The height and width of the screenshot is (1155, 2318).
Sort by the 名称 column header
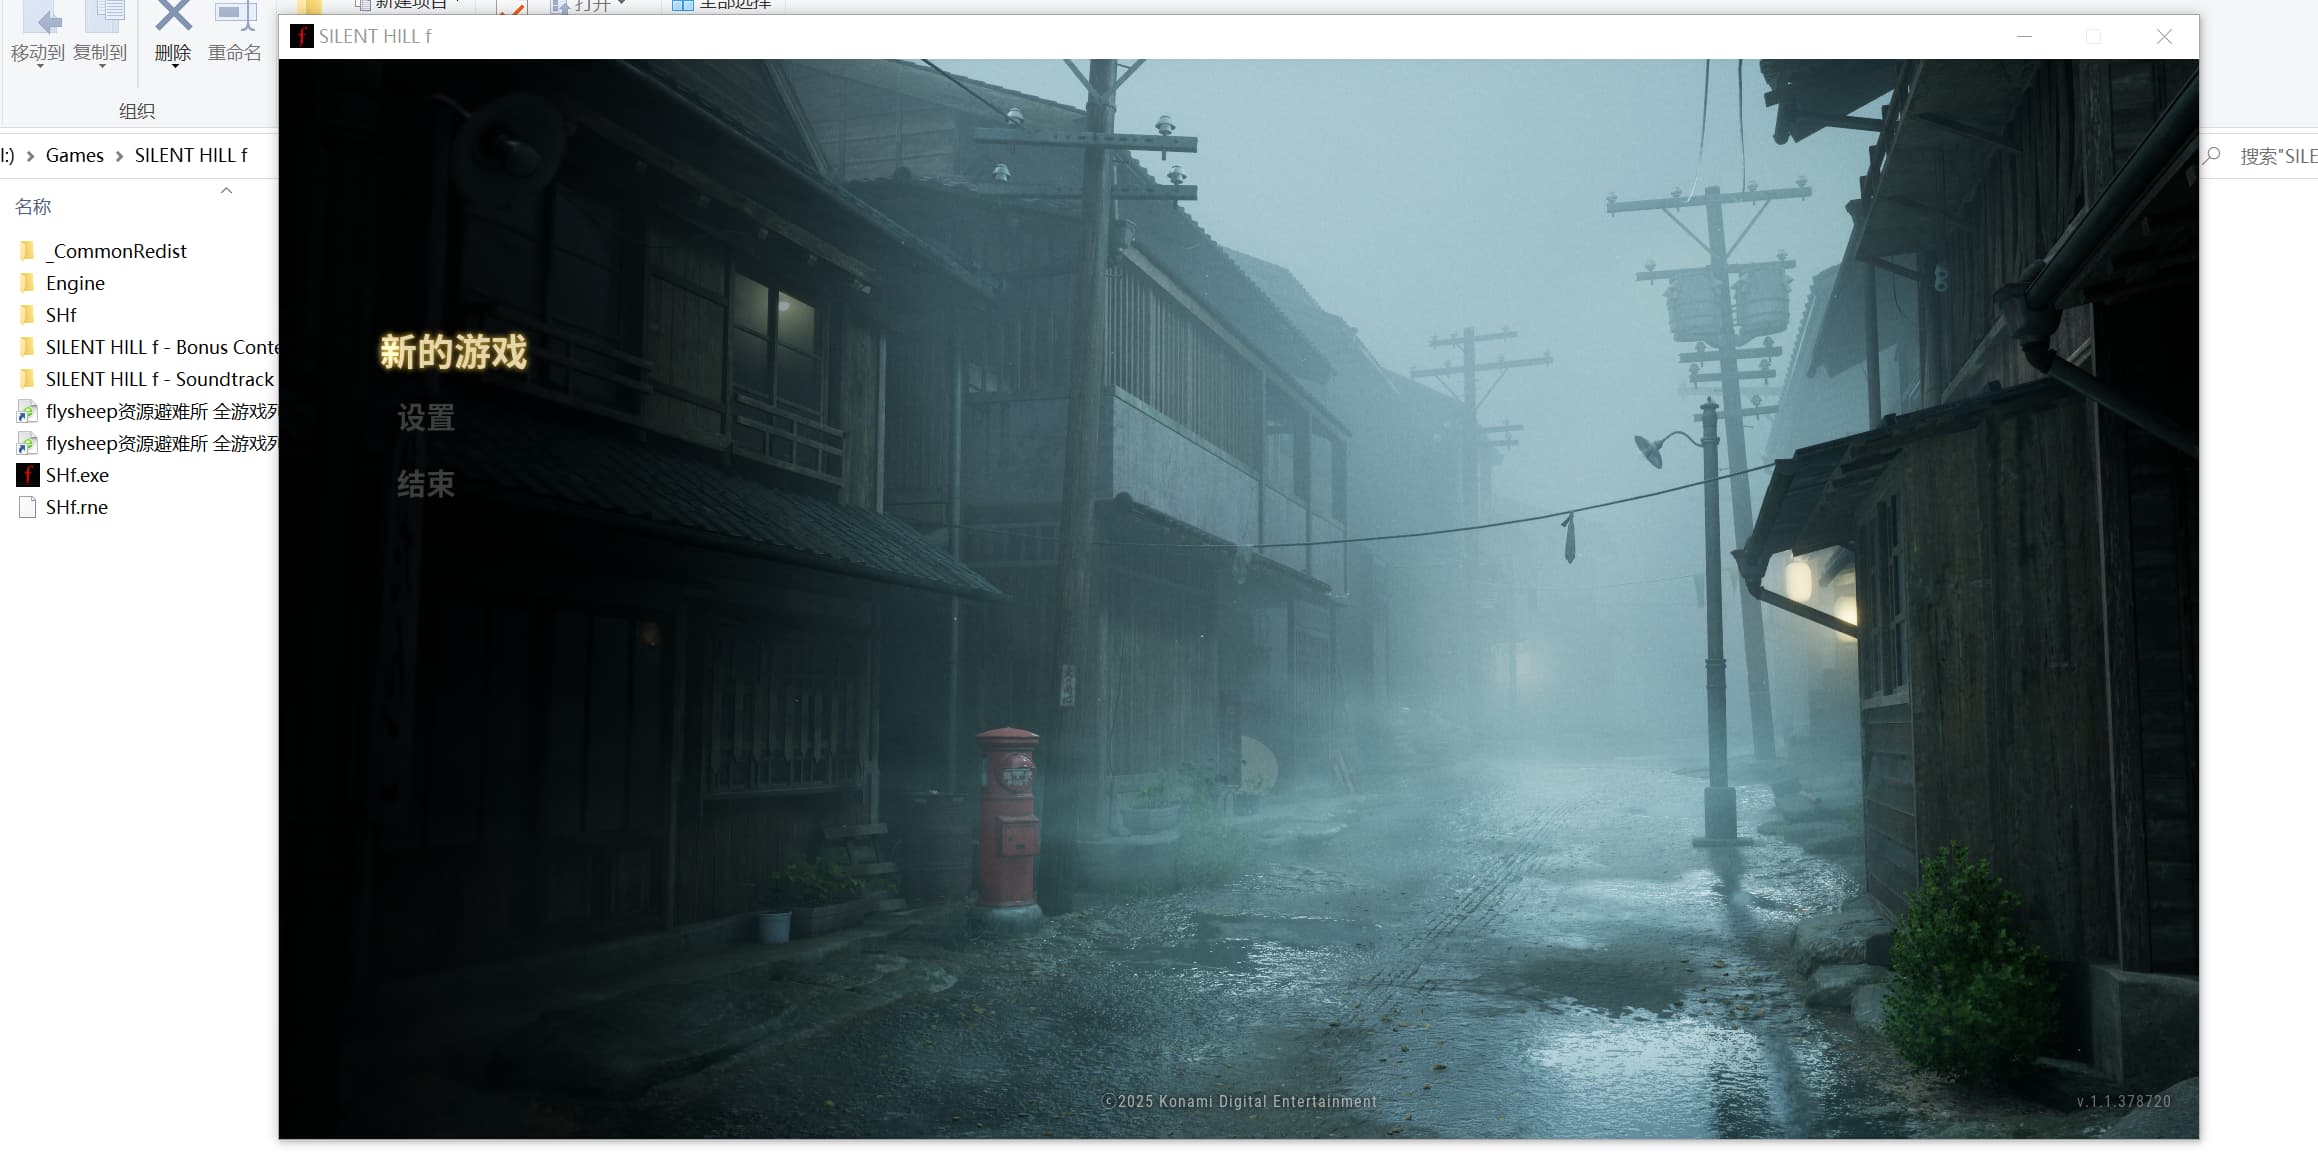point(33,207)
